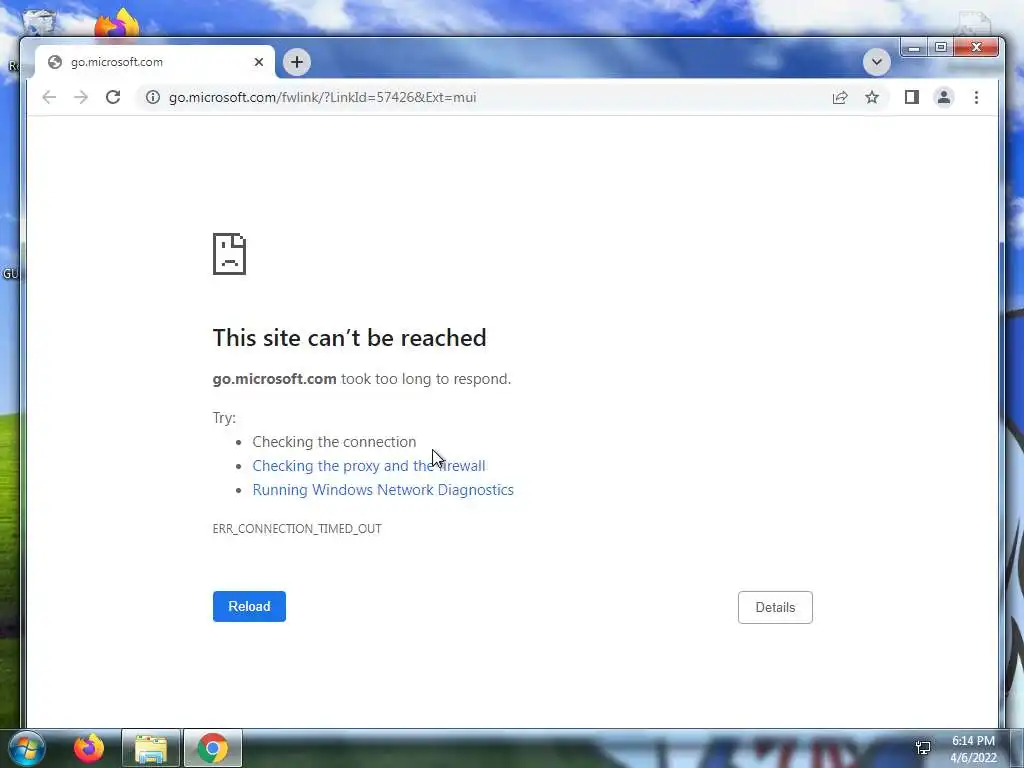Open Windows Explorer from taskbar
This screenshot has width=1024, height=768.
151,748
